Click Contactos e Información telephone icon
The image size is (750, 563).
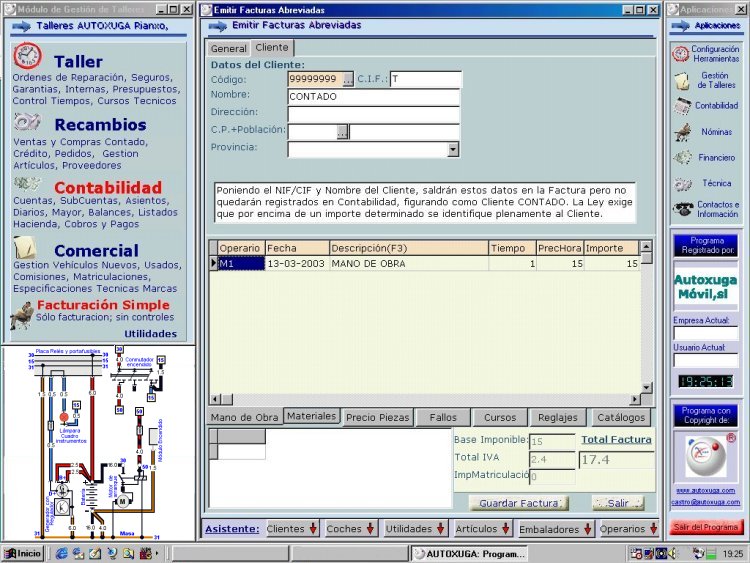pyautogui.click(x=683, y=209)
